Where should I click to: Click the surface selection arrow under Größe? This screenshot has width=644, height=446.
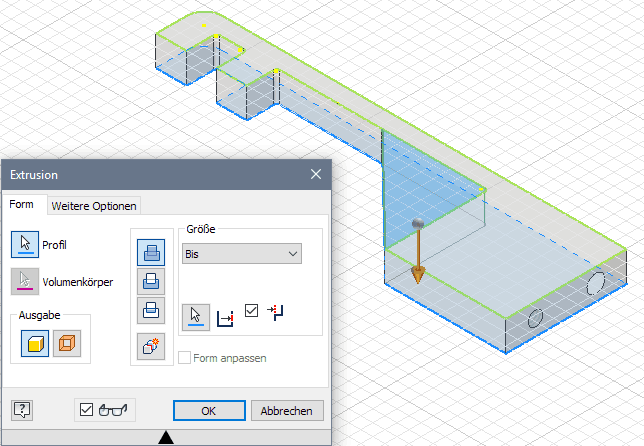click(x=196, y=317)
